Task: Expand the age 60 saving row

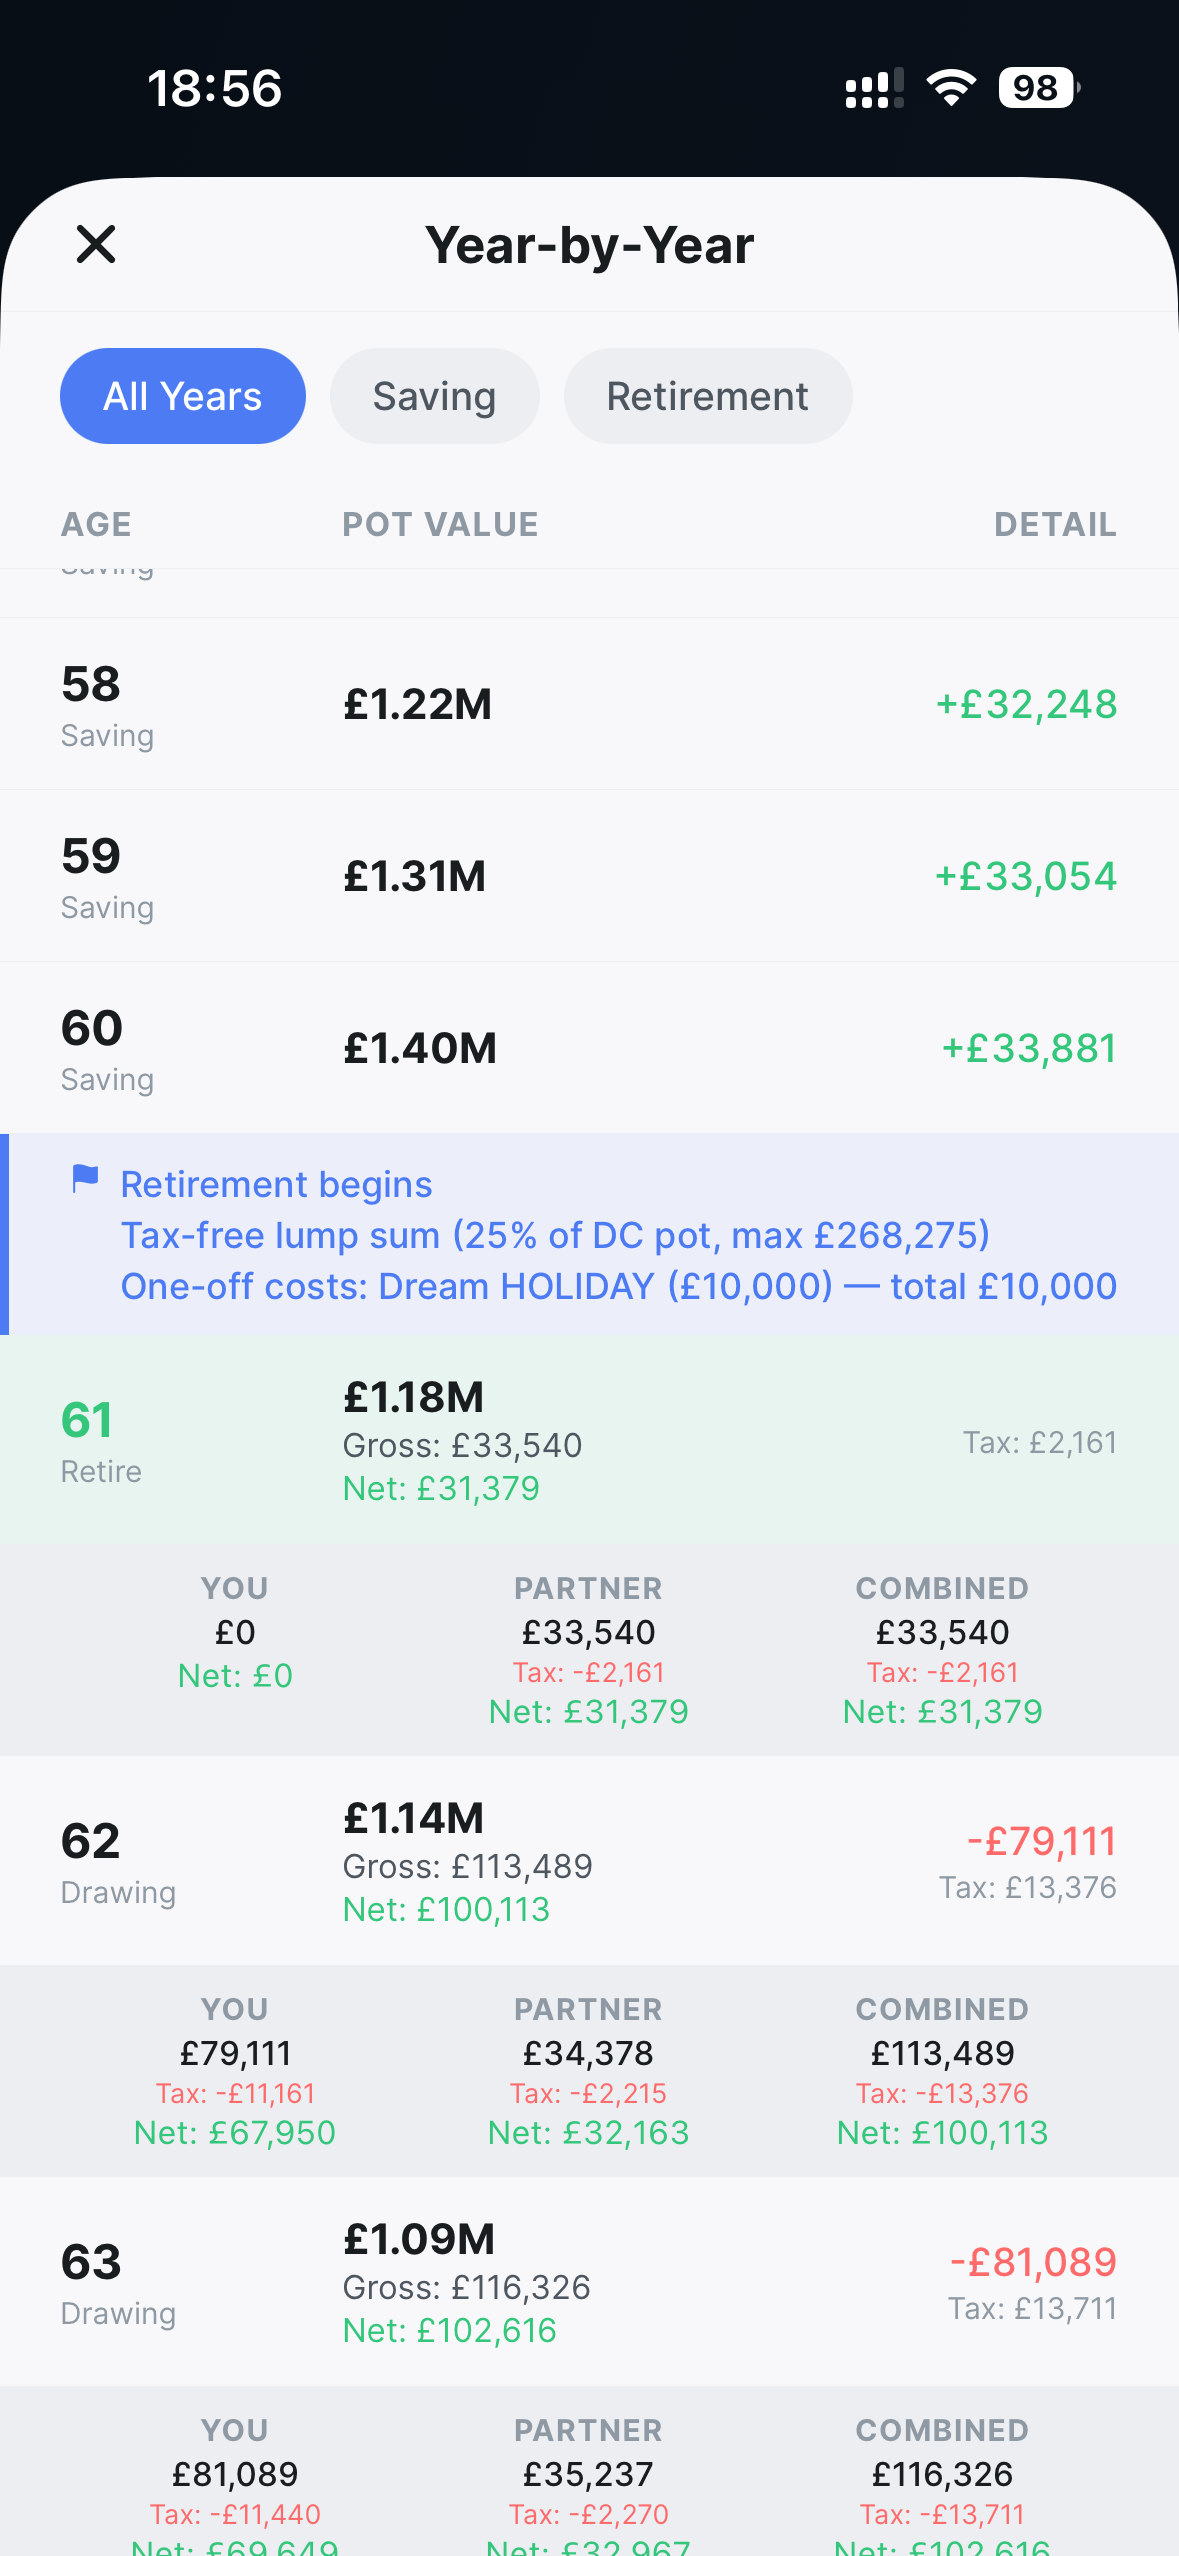Action: 589,1048
